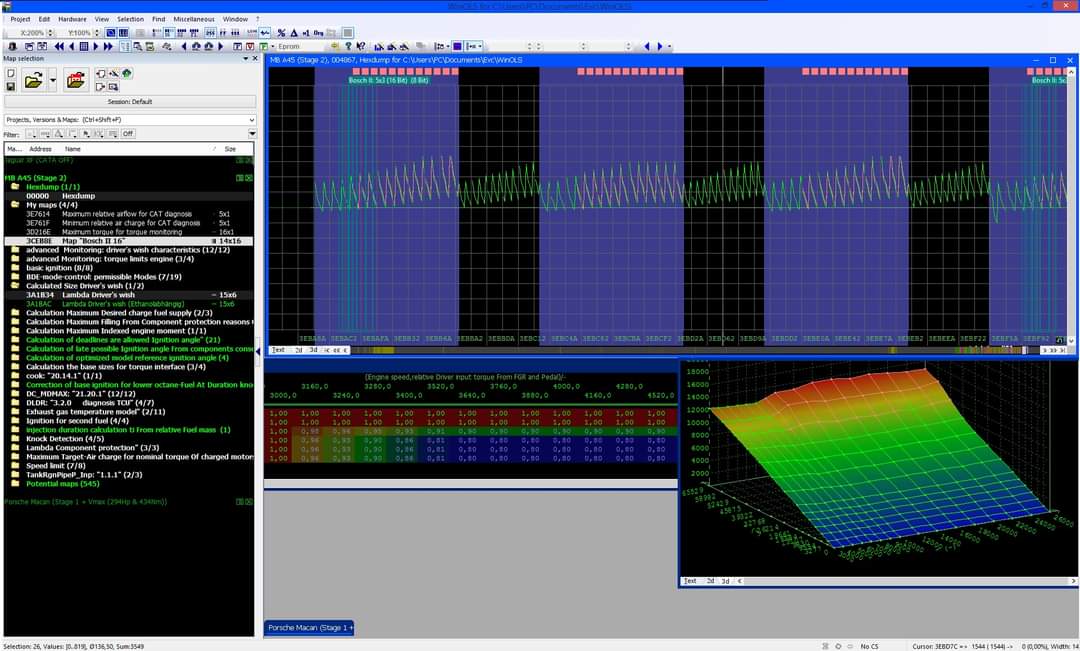Screen dimensions: 1080x651
Task: Switch the 3D preview to Text mode
Action: click(690, 581)
